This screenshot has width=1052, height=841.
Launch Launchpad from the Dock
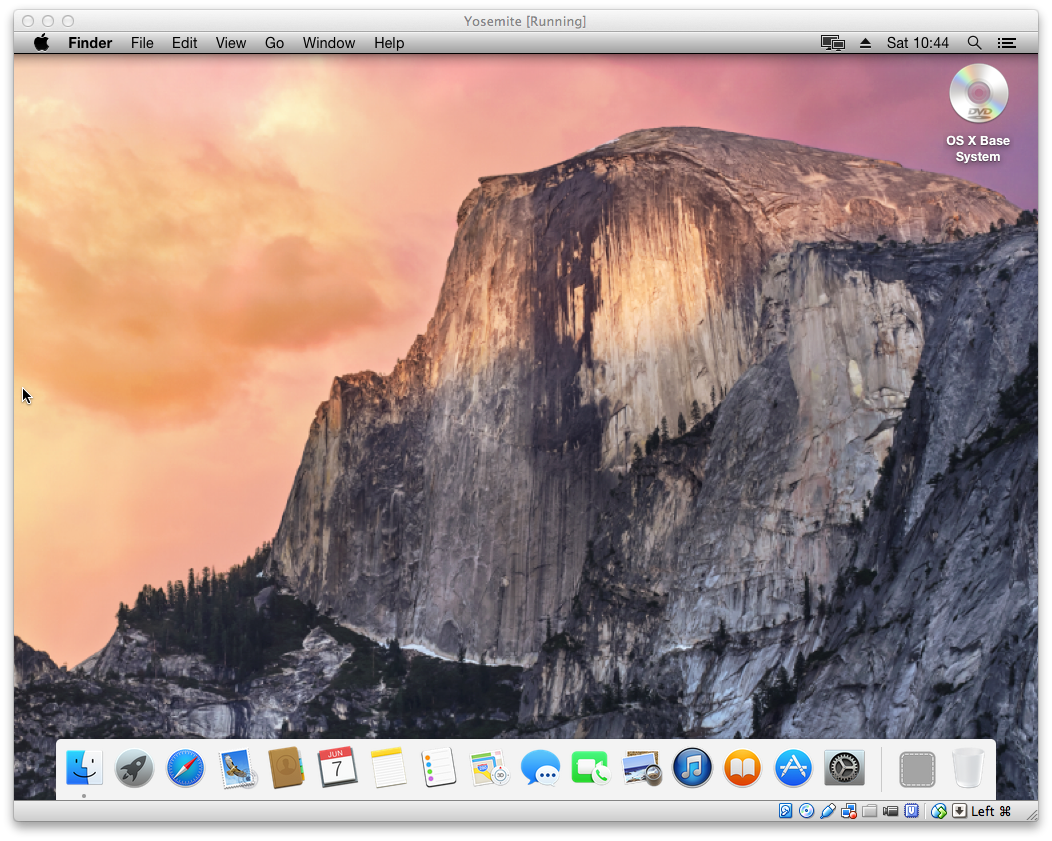click(133, 768)
